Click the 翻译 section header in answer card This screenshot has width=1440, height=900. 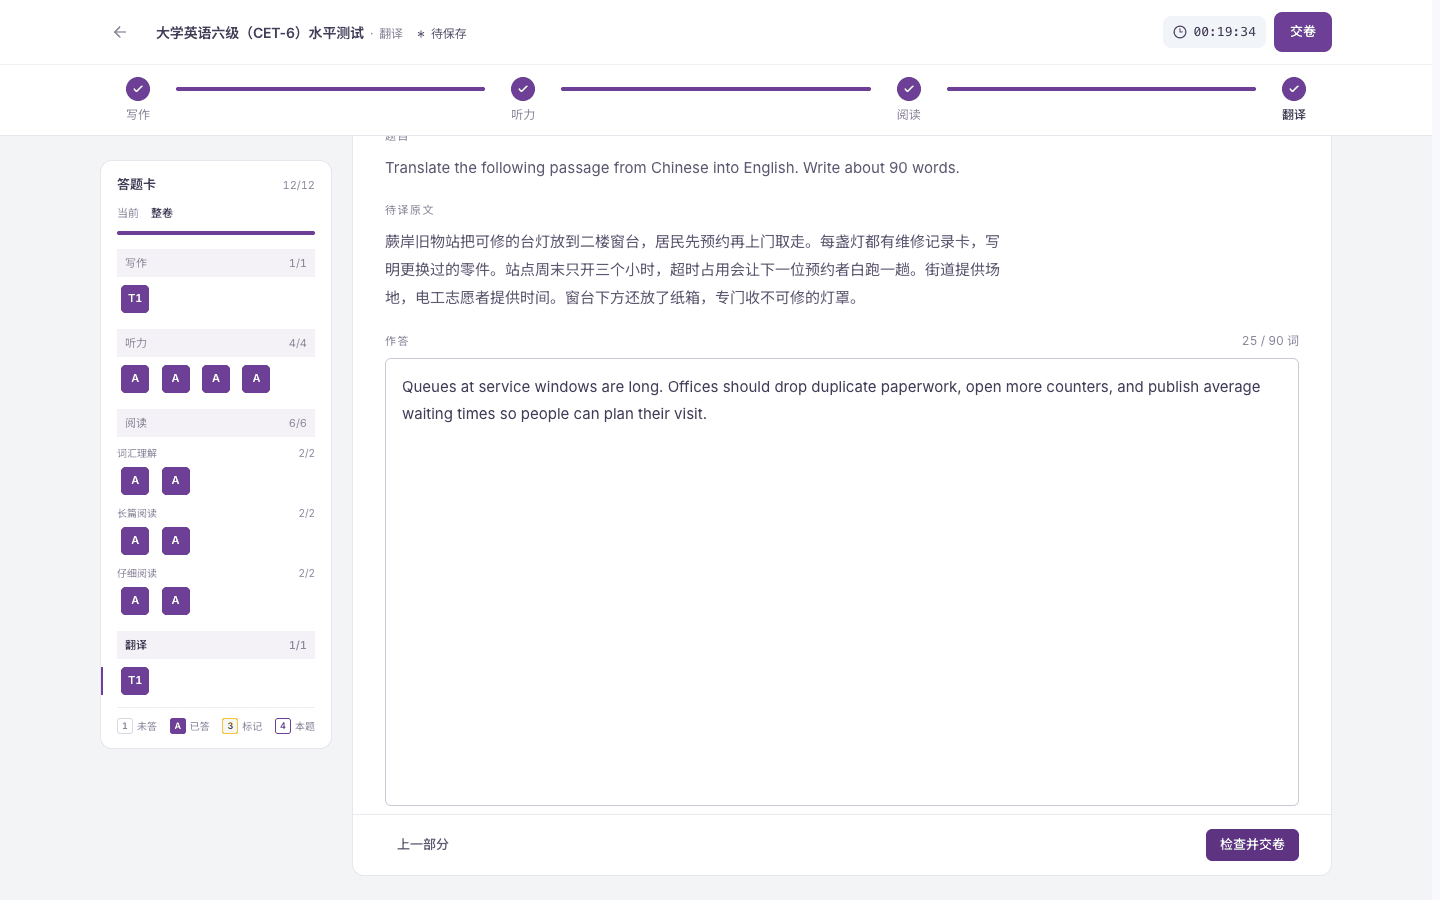pyautogui.click(x=216, y=645)
